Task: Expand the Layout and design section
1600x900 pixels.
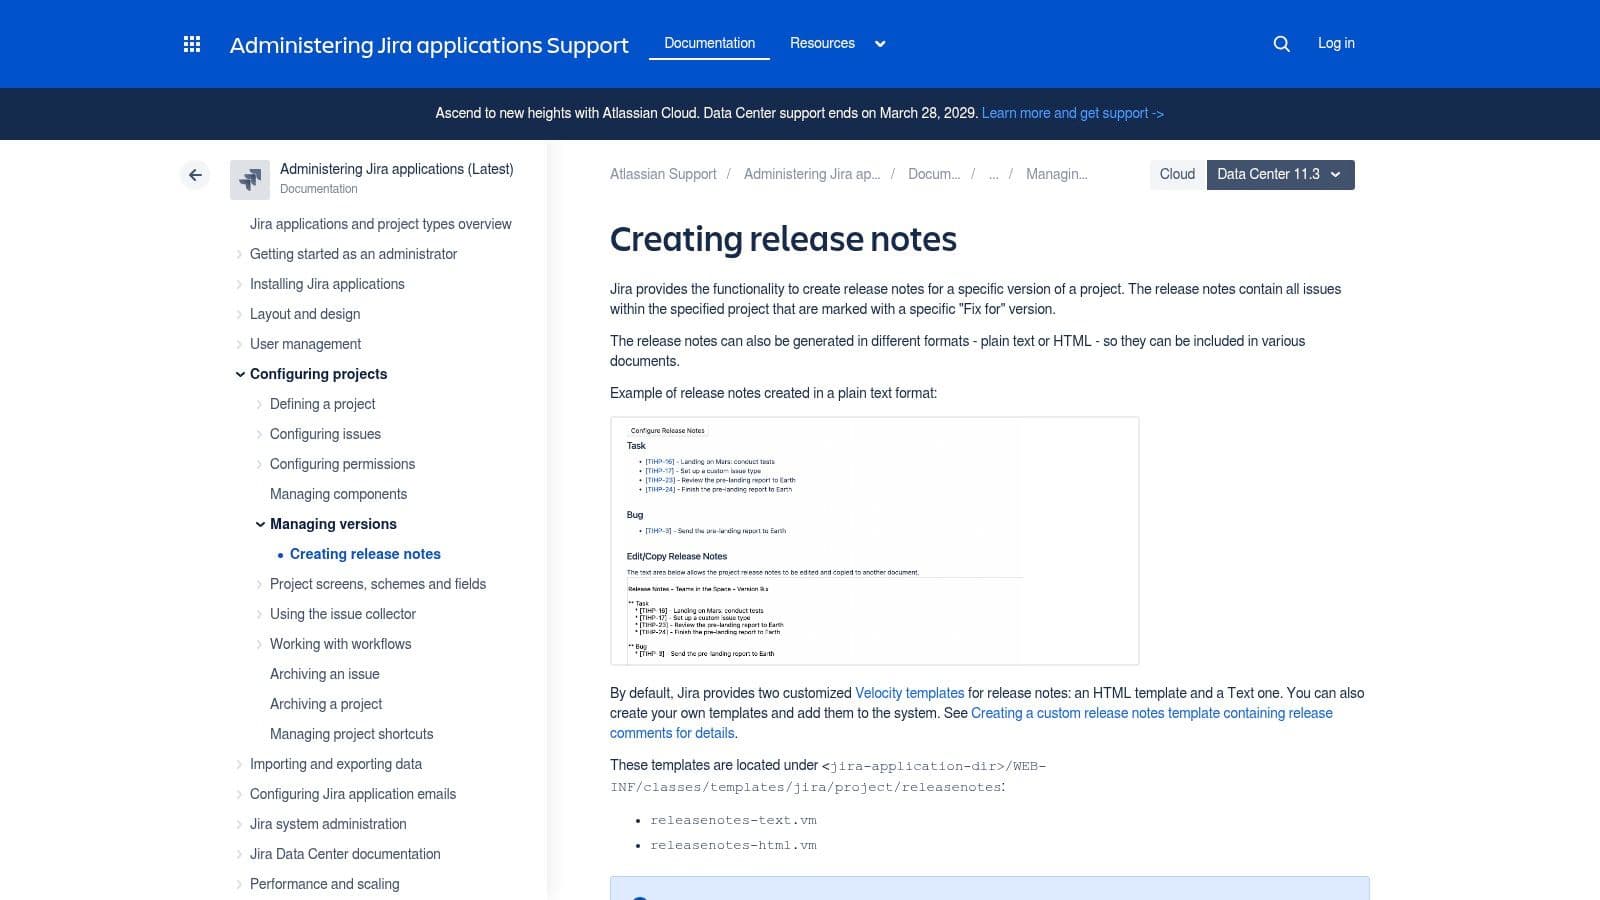Action: 240,314
